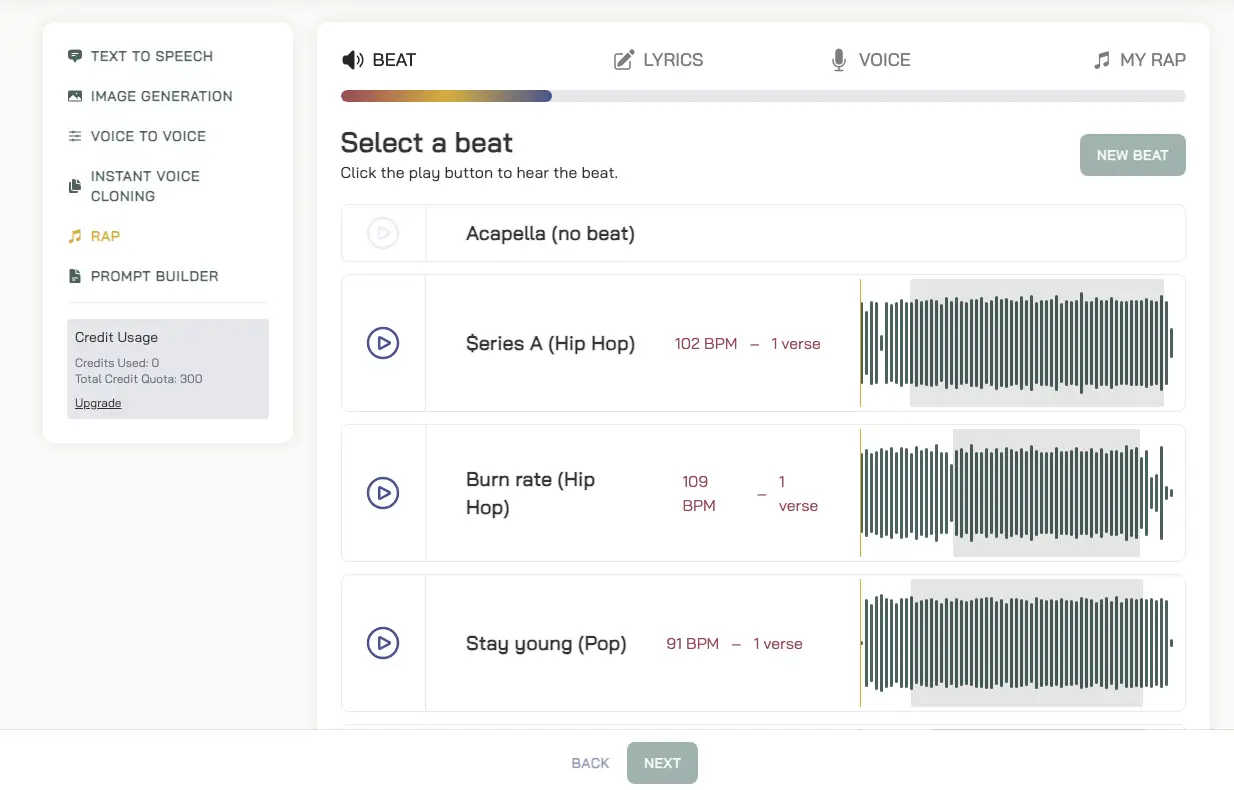
Task: Click the pencil icon beside LYRICS
Action: (624, 60)
